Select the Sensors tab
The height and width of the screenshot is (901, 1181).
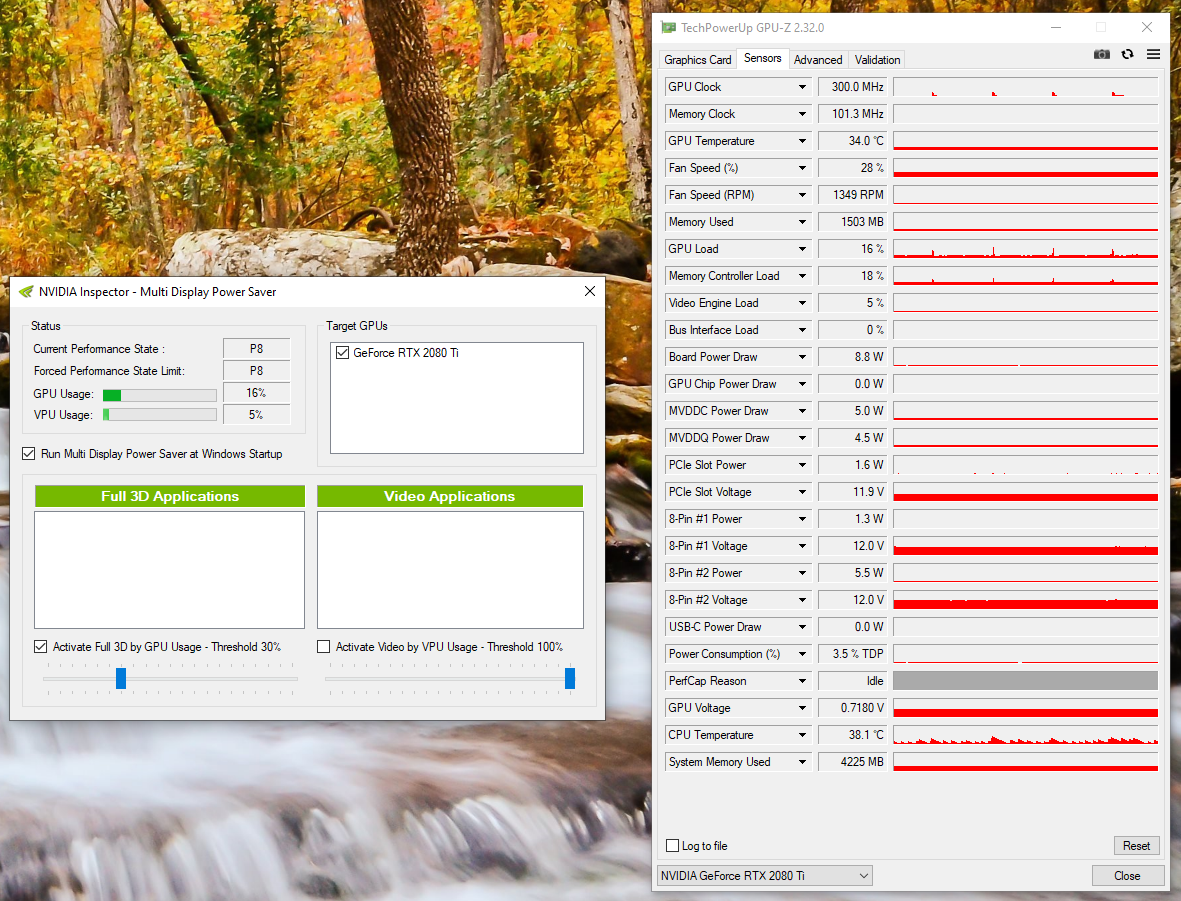point(762,58)
